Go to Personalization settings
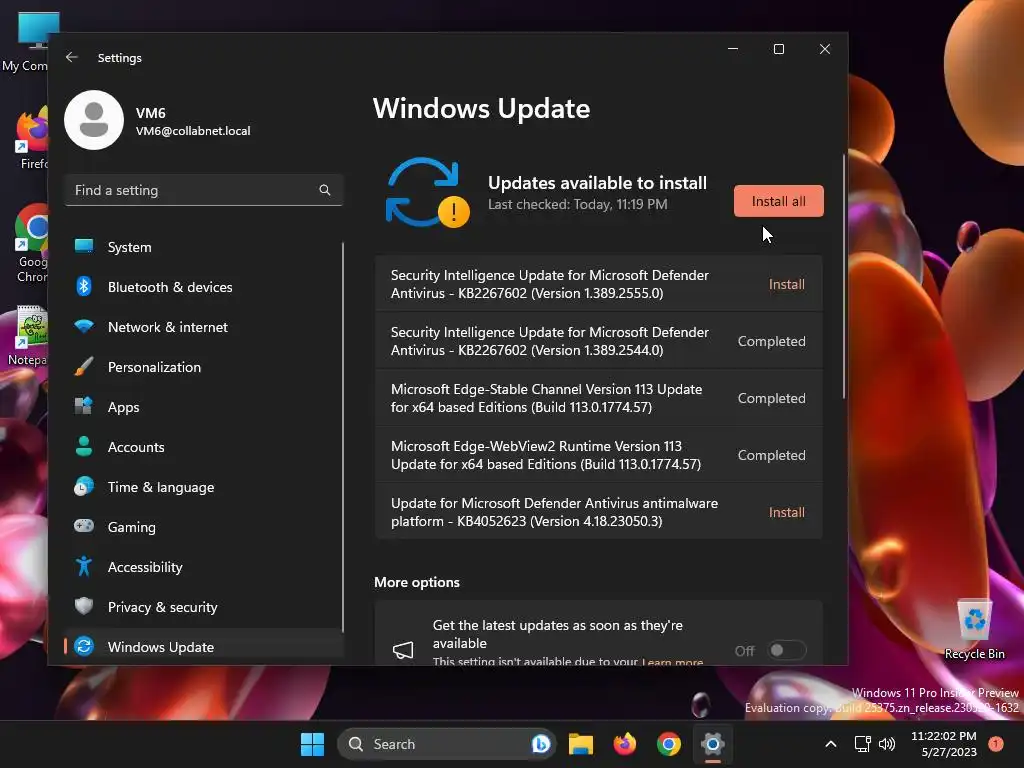 (x=202, y=367)
